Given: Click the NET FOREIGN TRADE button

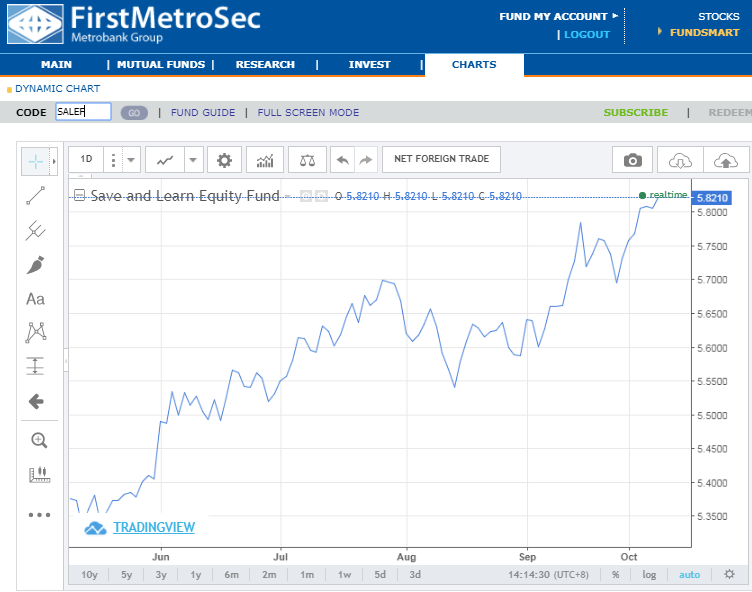Looking at the screenshot, I should pyautogui.click(x=441, y=159).
